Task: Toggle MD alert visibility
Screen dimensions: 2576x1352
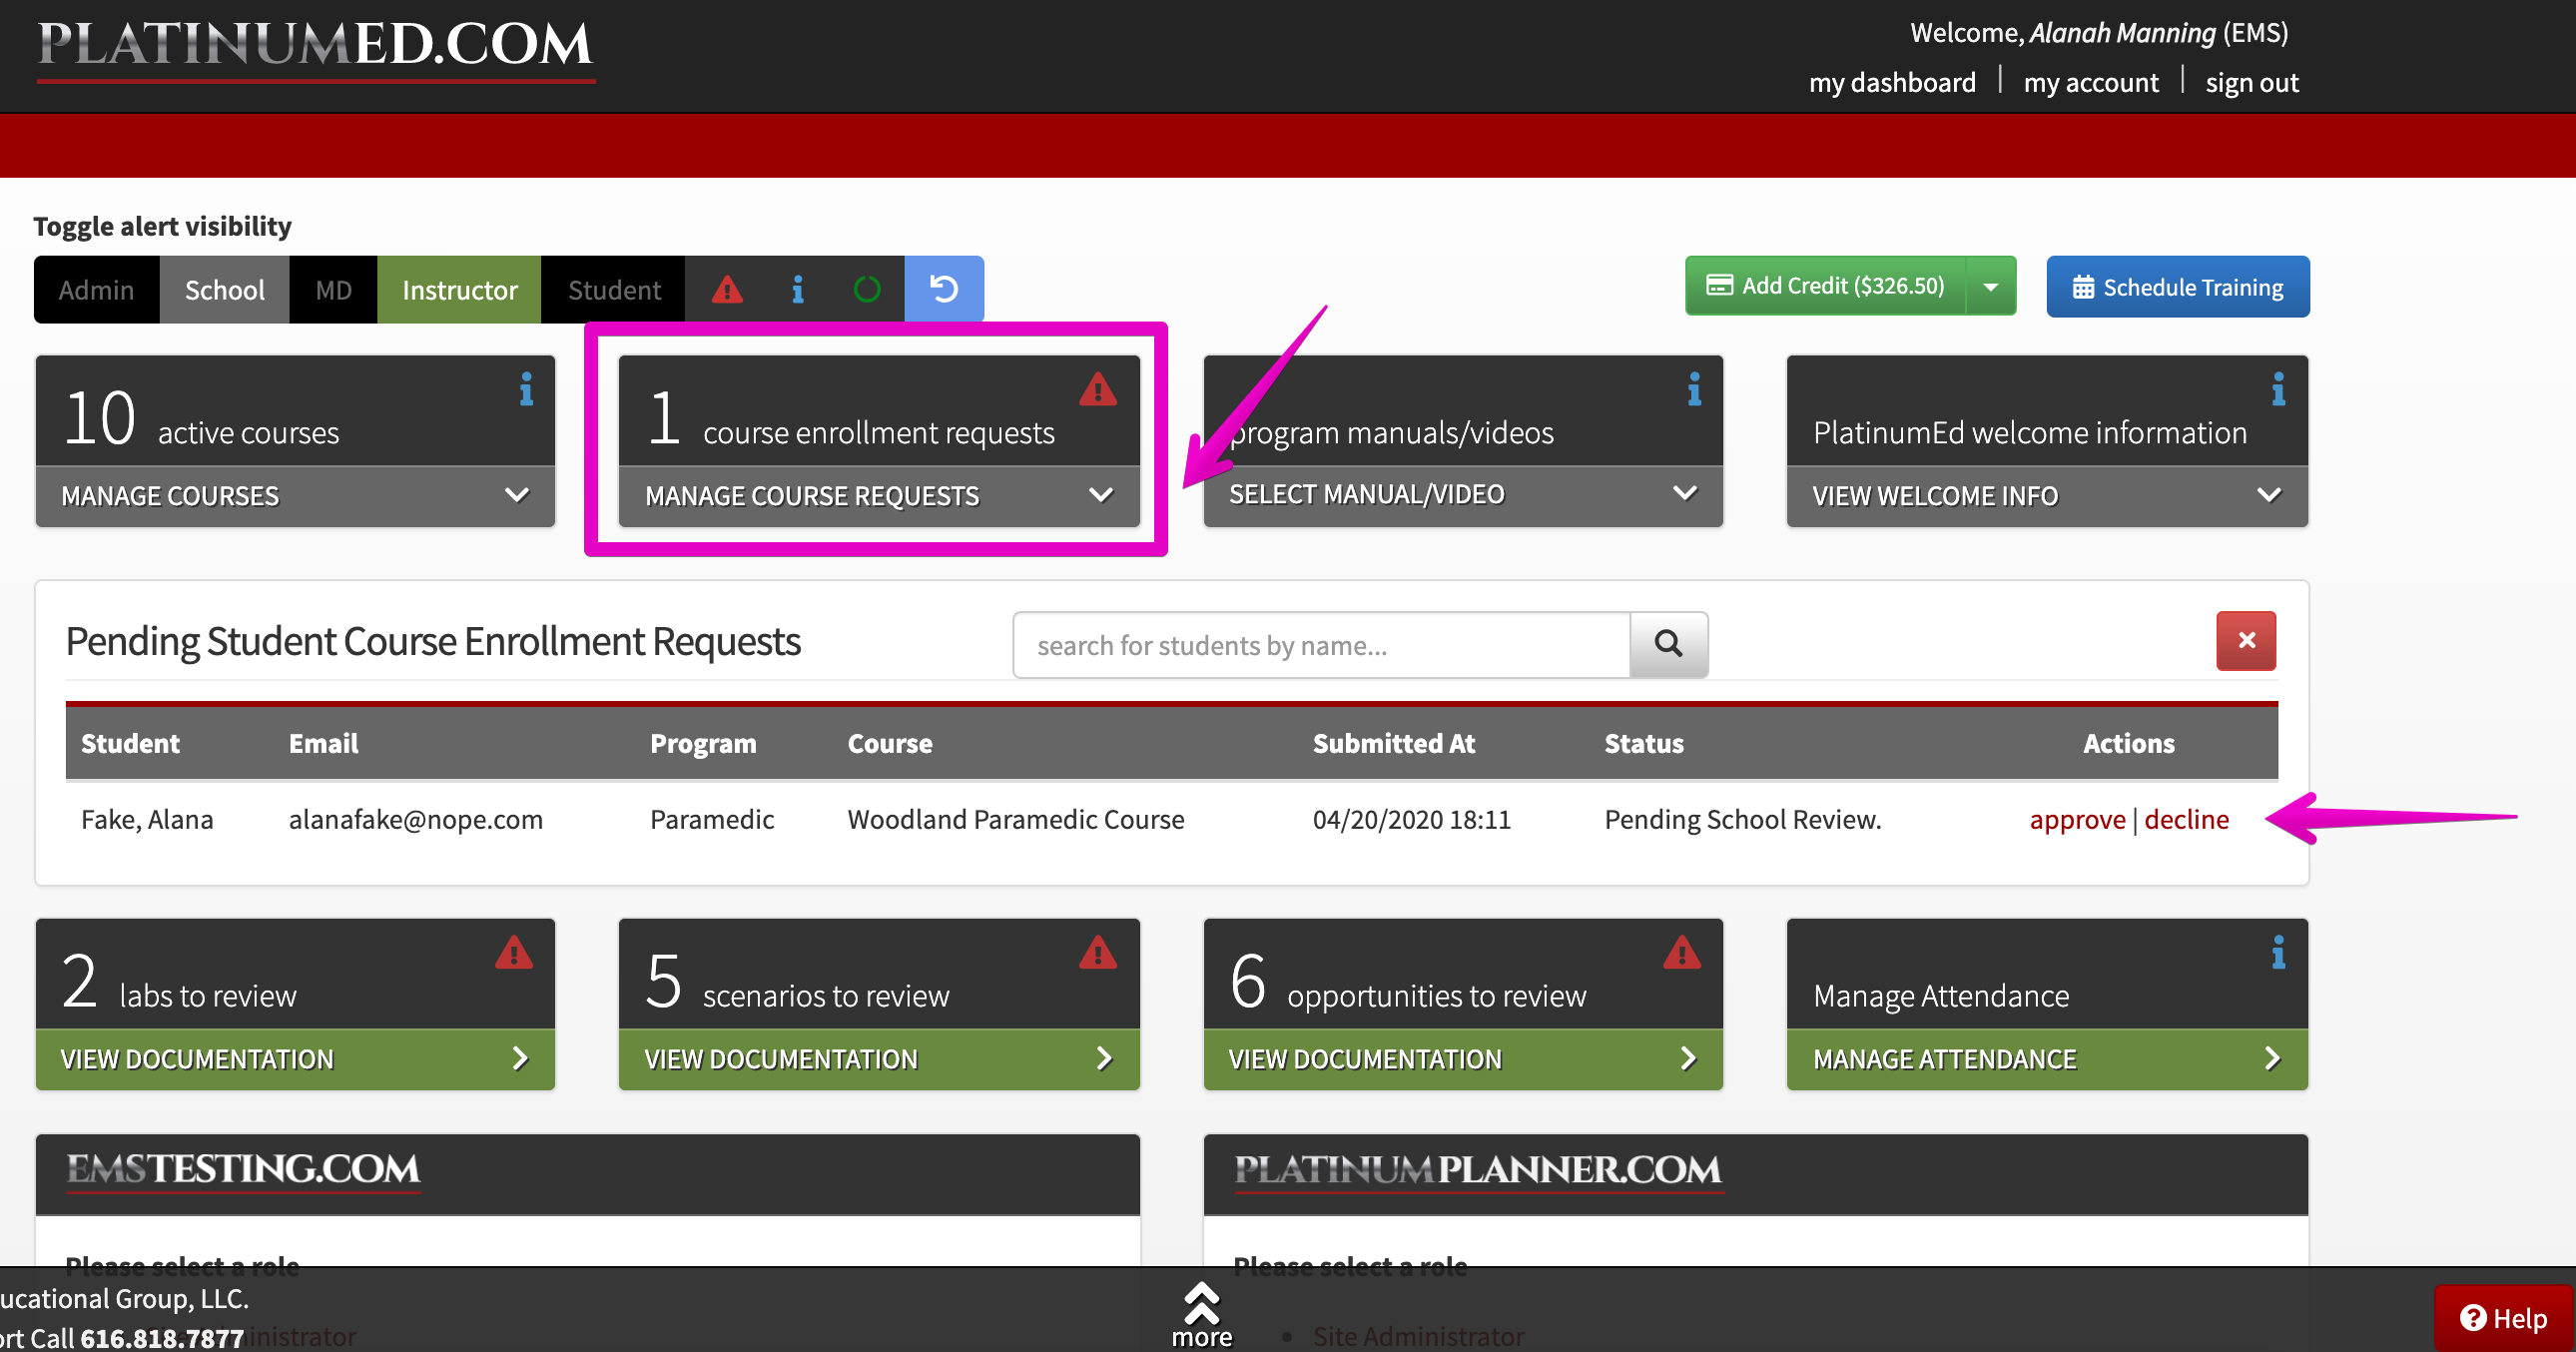Action: pos(333,290)
